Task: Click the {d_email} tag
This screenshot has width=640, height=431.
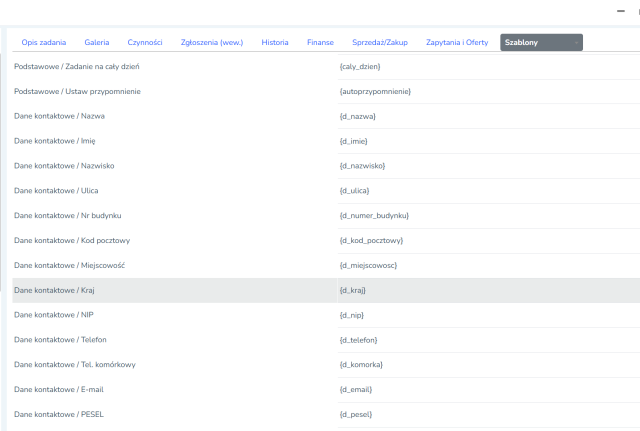Action: click(x=356, y=390)
